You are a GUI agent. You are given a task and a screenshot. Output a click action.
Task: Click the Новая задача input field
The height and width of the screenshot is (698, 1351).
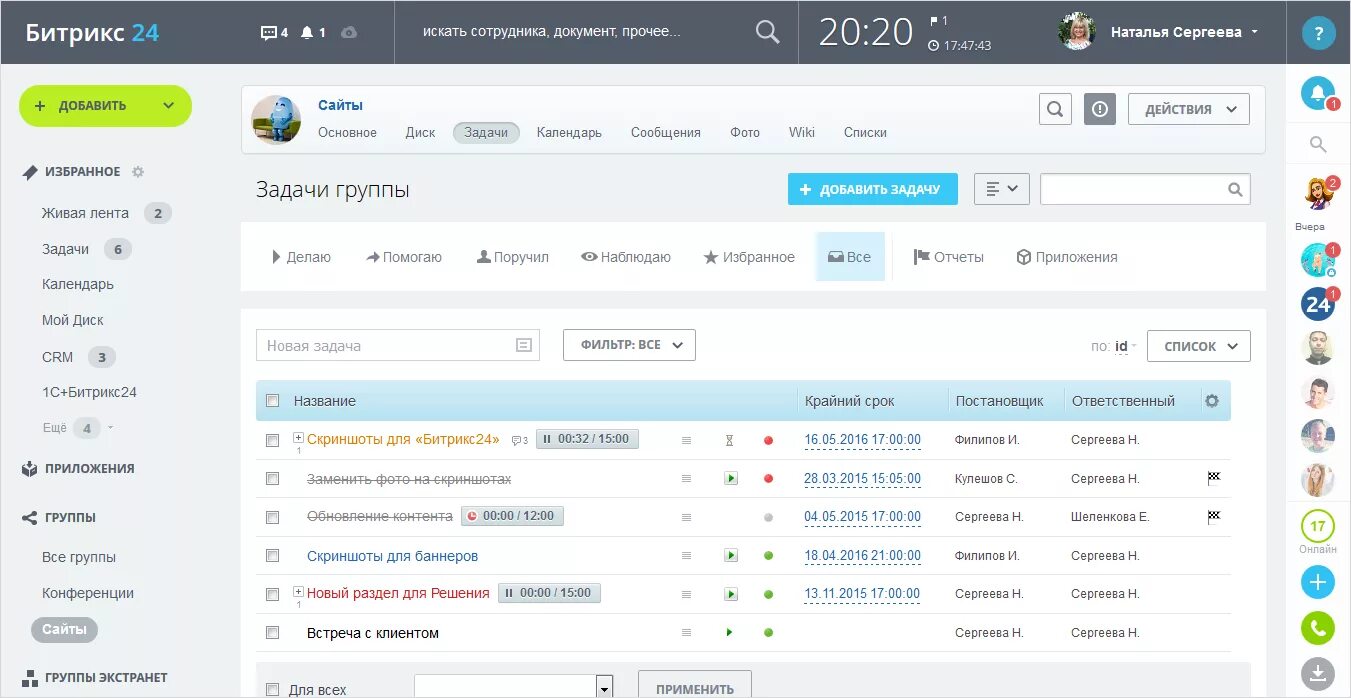click(x=398, y=345)
